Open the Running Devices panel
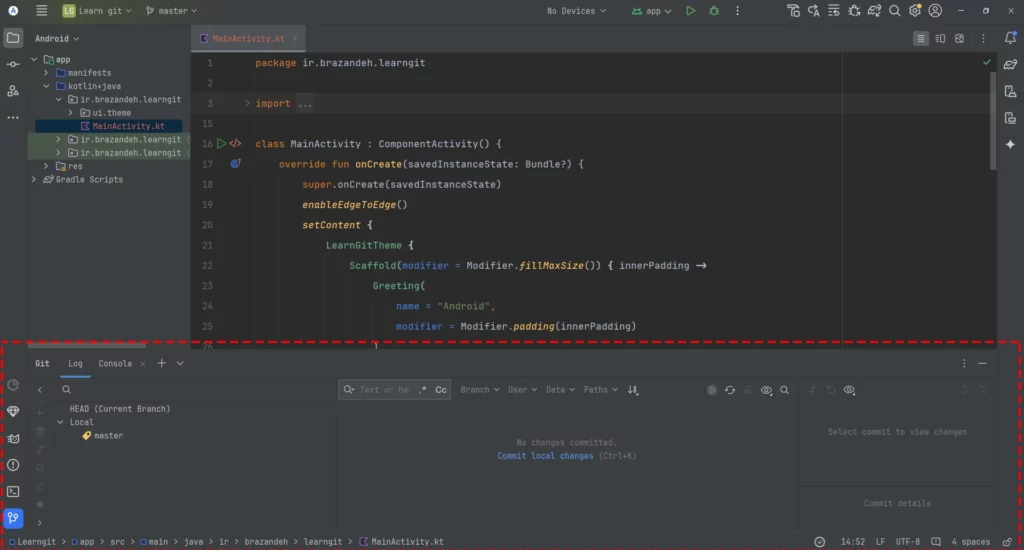The image size is (1024, 550). (x=1010, y=118)
